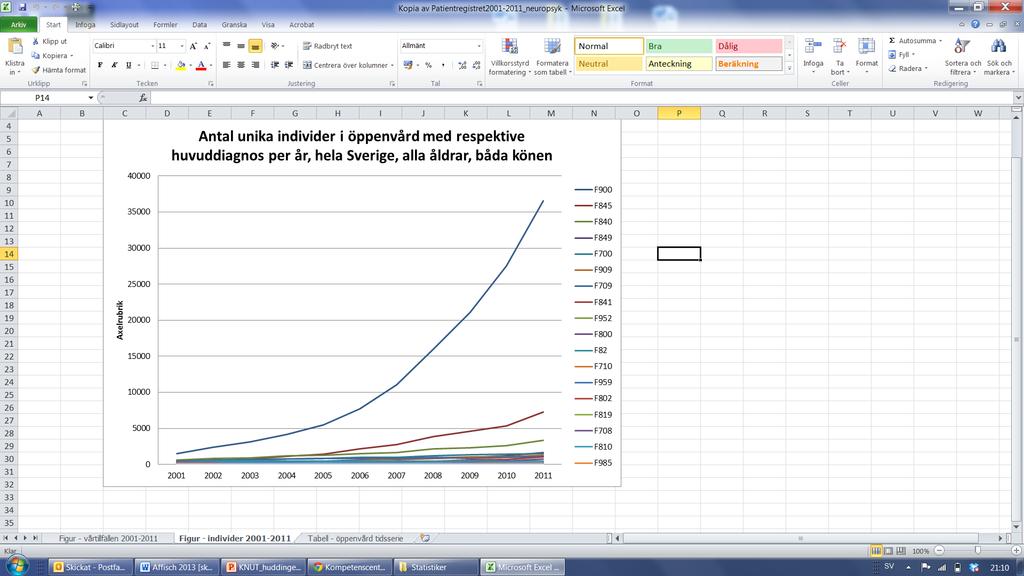Click the insert function fx icon
The width and height of the screenshot is (1024, 576).
pyautogui.click(x=143, y=97)
